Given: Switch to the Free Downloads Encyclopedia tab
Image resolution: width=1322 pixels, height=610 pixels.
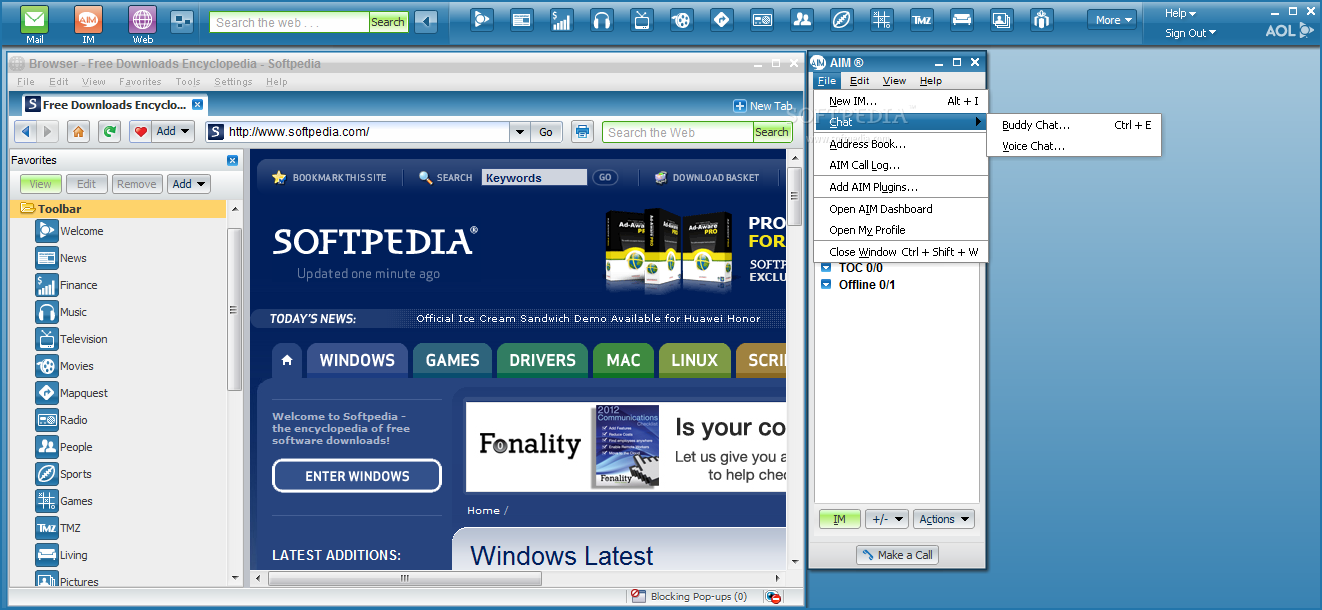Looking at the screenshot, I should coord(114,104).
